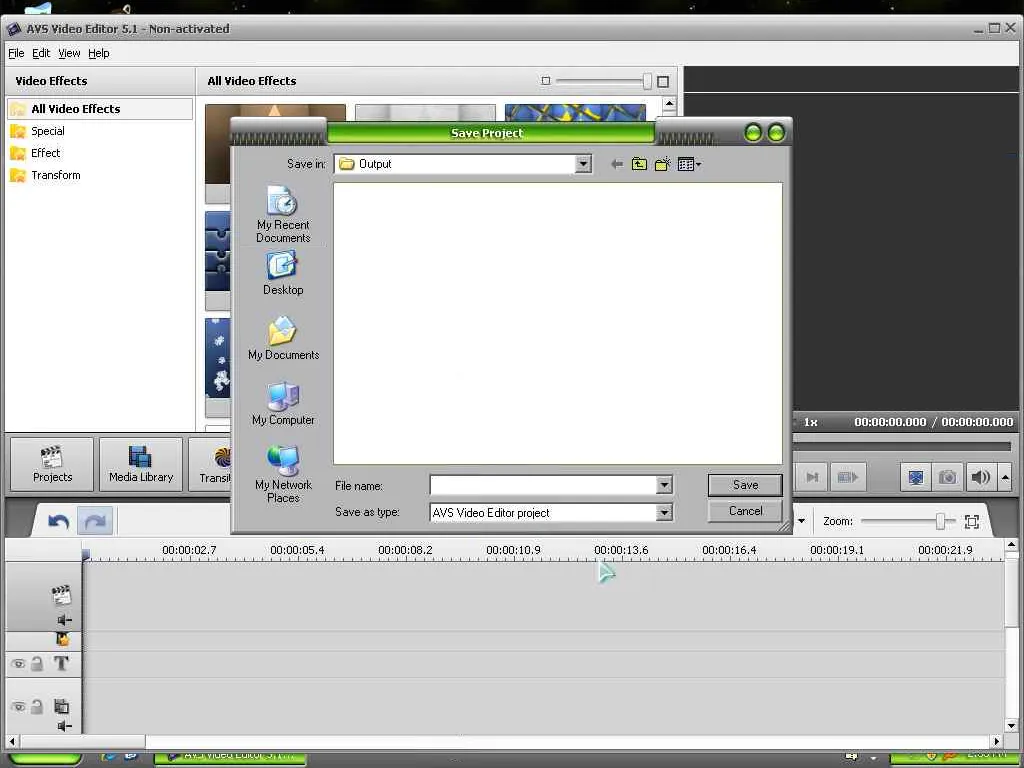Click the timeline playhead marker at start
The height and width of the screenshot is (768, 1024).
point(86,554)
